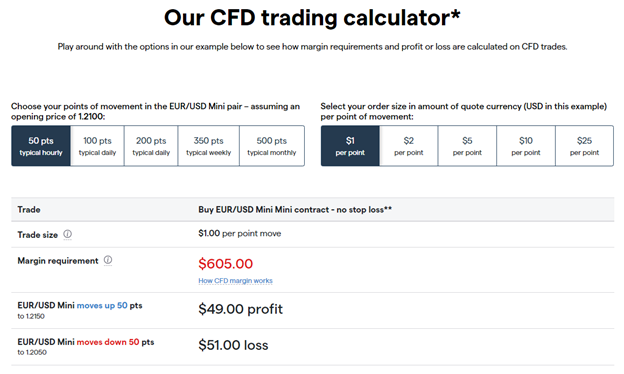Click the $49.00 profit result
Image resolution: width=624 pixels, height=374 pixels.
pyautogui.click(x=240, y=309)
